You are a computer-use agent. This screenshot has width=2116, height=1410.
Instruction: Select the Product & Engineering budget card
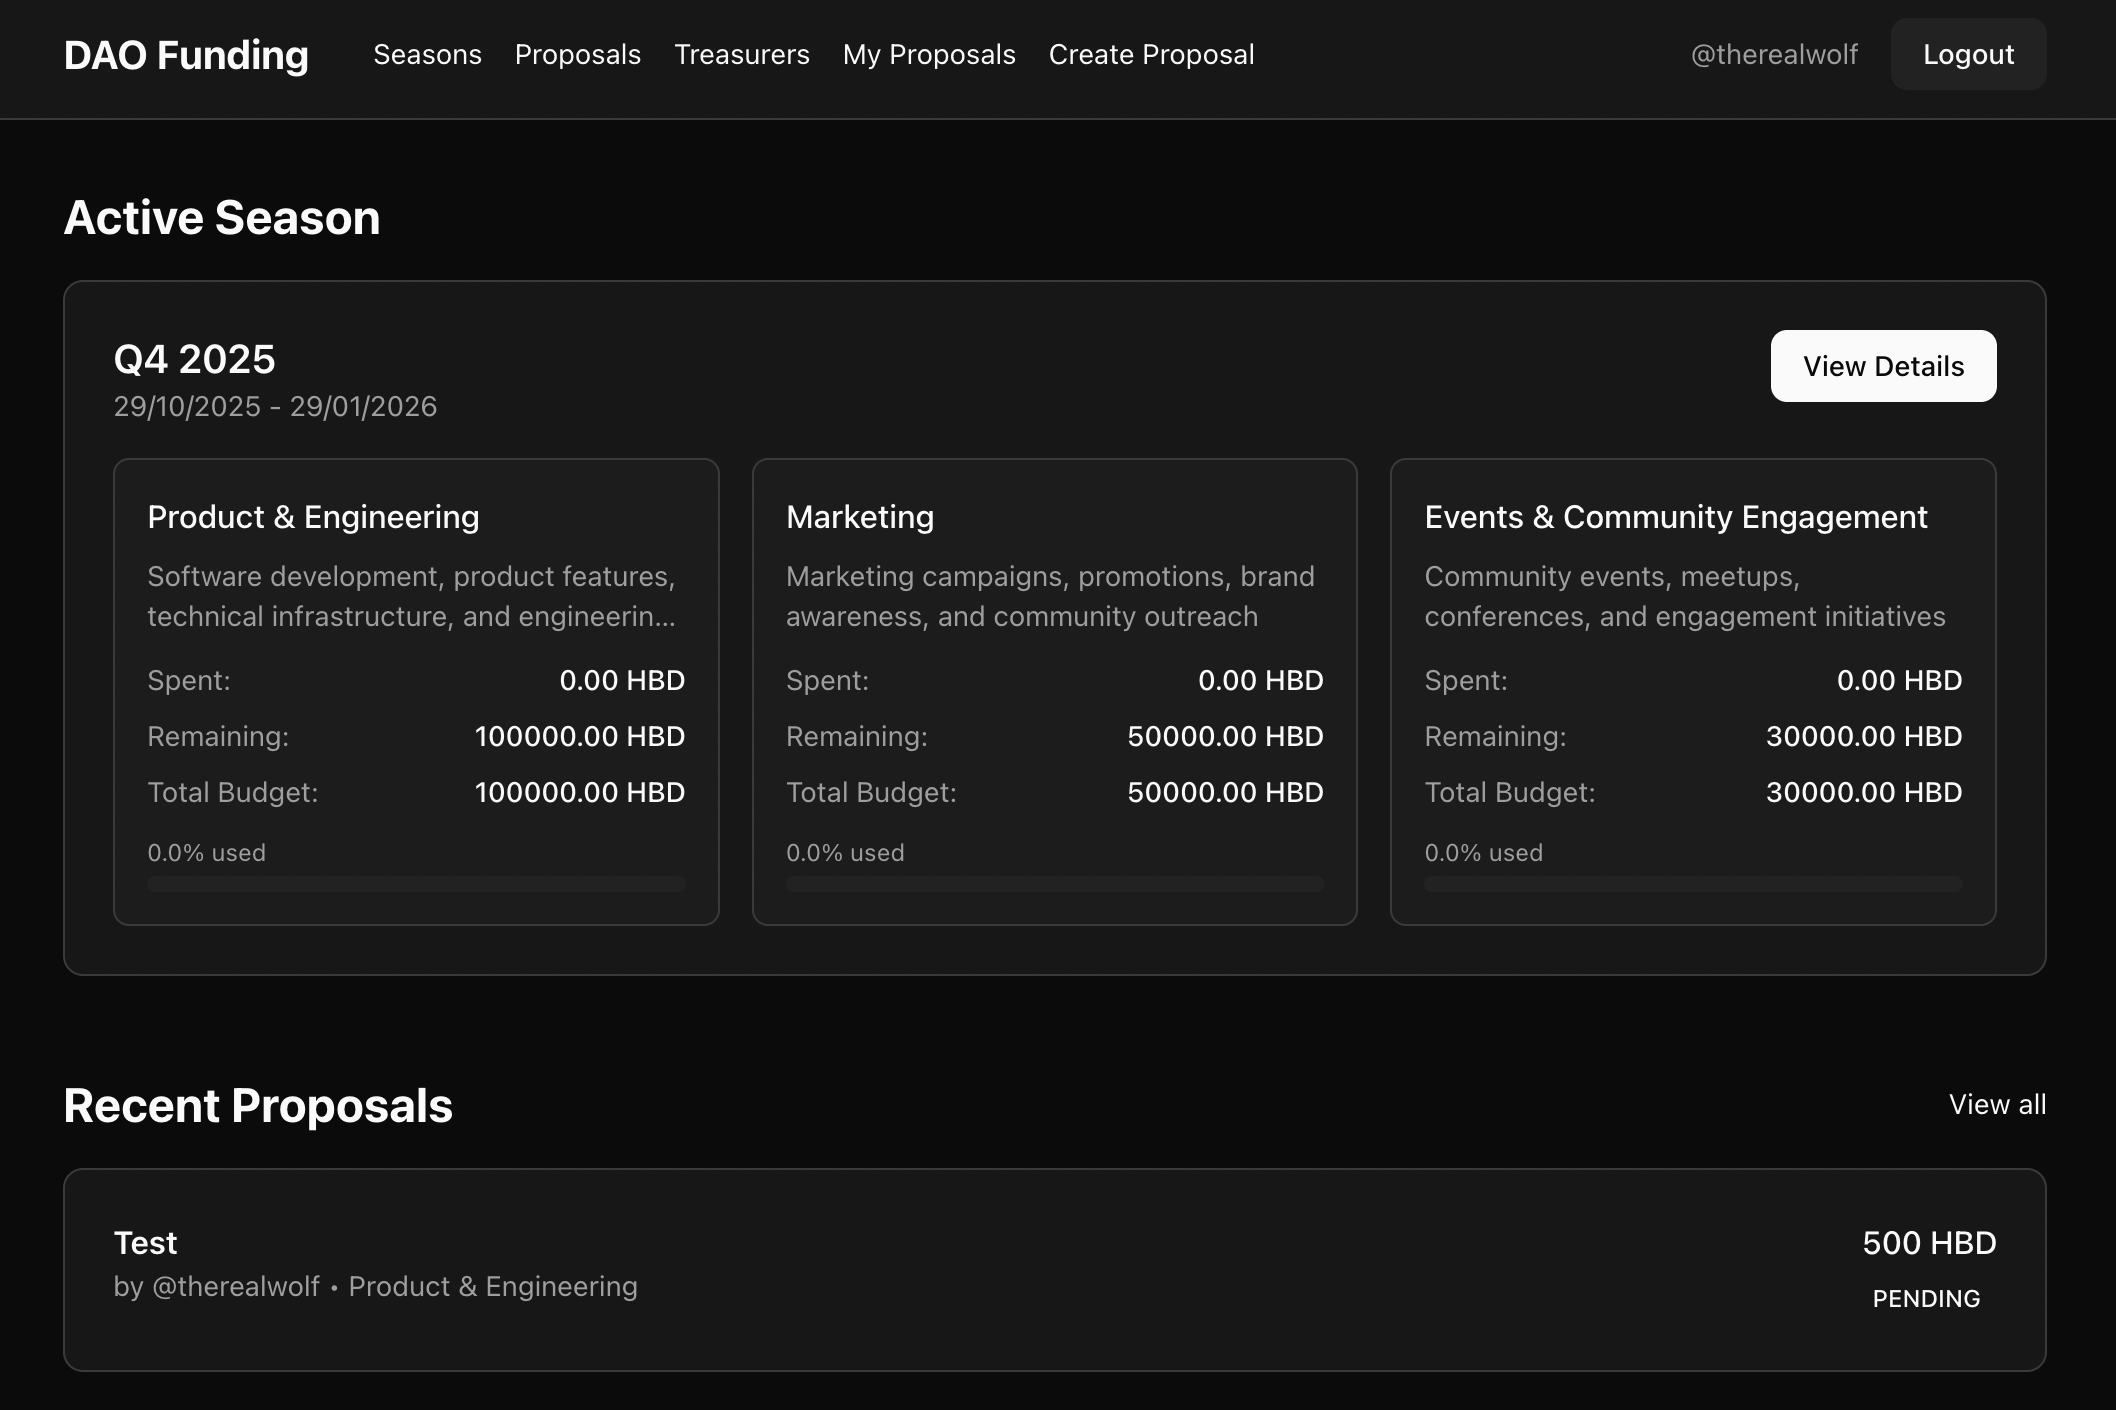[416, 691]
